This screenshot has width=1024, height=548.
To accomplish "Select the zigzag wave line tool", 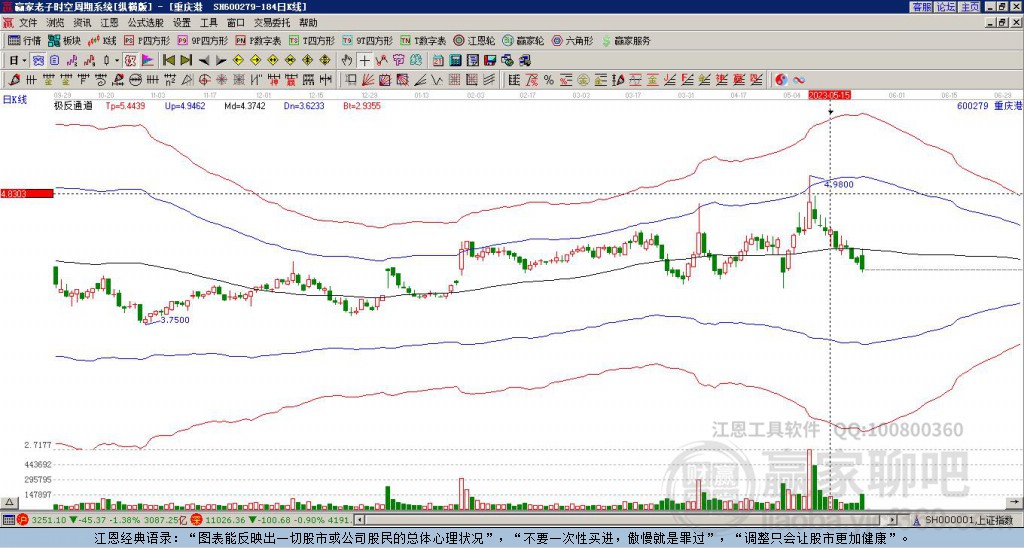I will [x=437, y=80].
